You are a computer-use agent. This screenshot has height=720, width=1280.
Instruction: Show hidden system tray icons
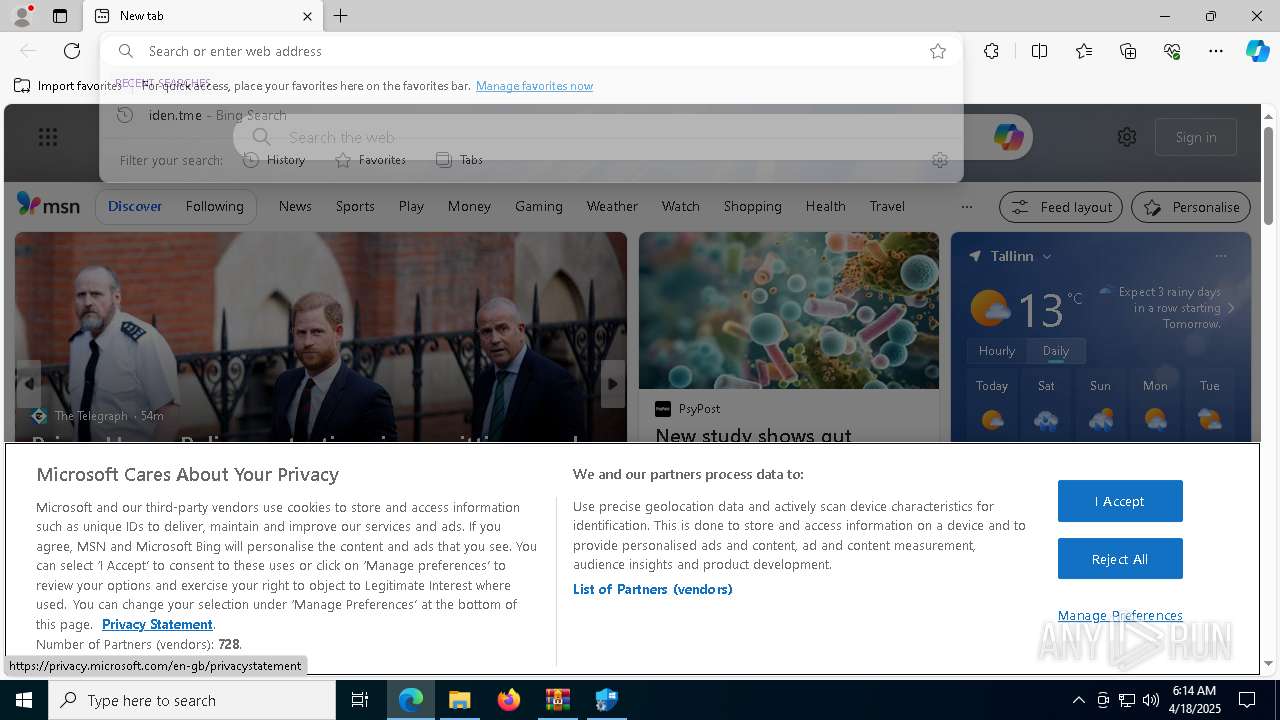tap(1078, 700)
